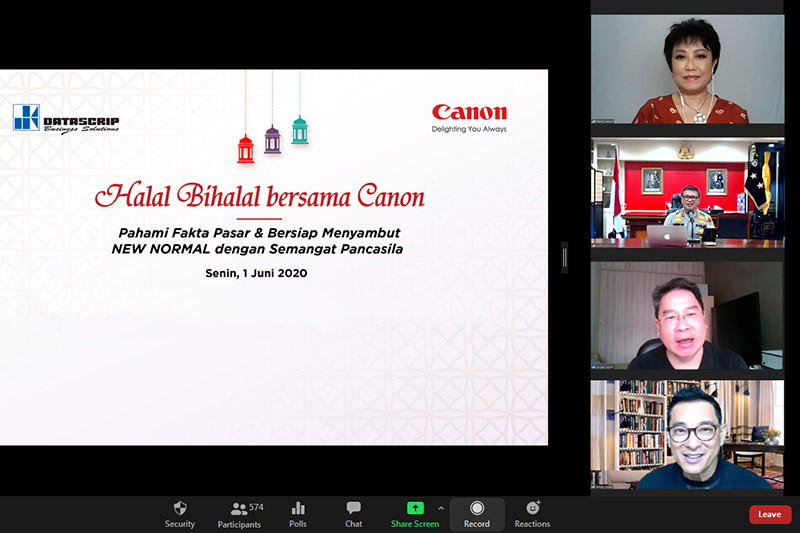The width and height of the screenshot is (800, 533).
Task: Click the Participants label in toolbar
Action: click(x=239, y=524)
